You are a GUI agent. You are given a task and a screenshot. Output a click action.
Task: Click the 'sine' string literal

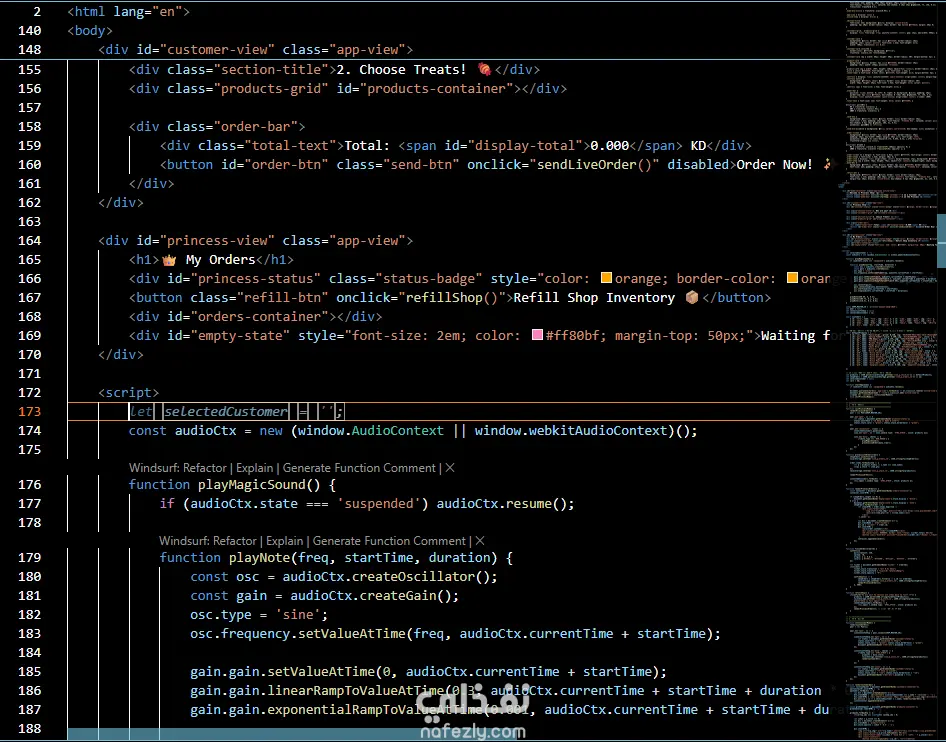pyautogui.click(x=298, y=614)
